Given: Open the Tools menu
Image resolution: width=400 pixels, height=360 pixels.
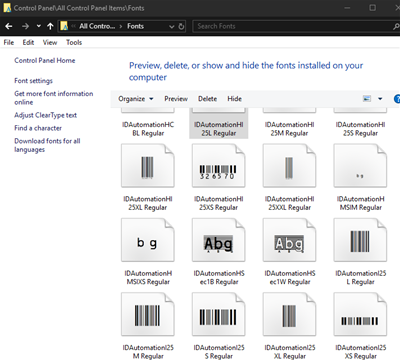Looking at the screenshot, I should point(74,42).
